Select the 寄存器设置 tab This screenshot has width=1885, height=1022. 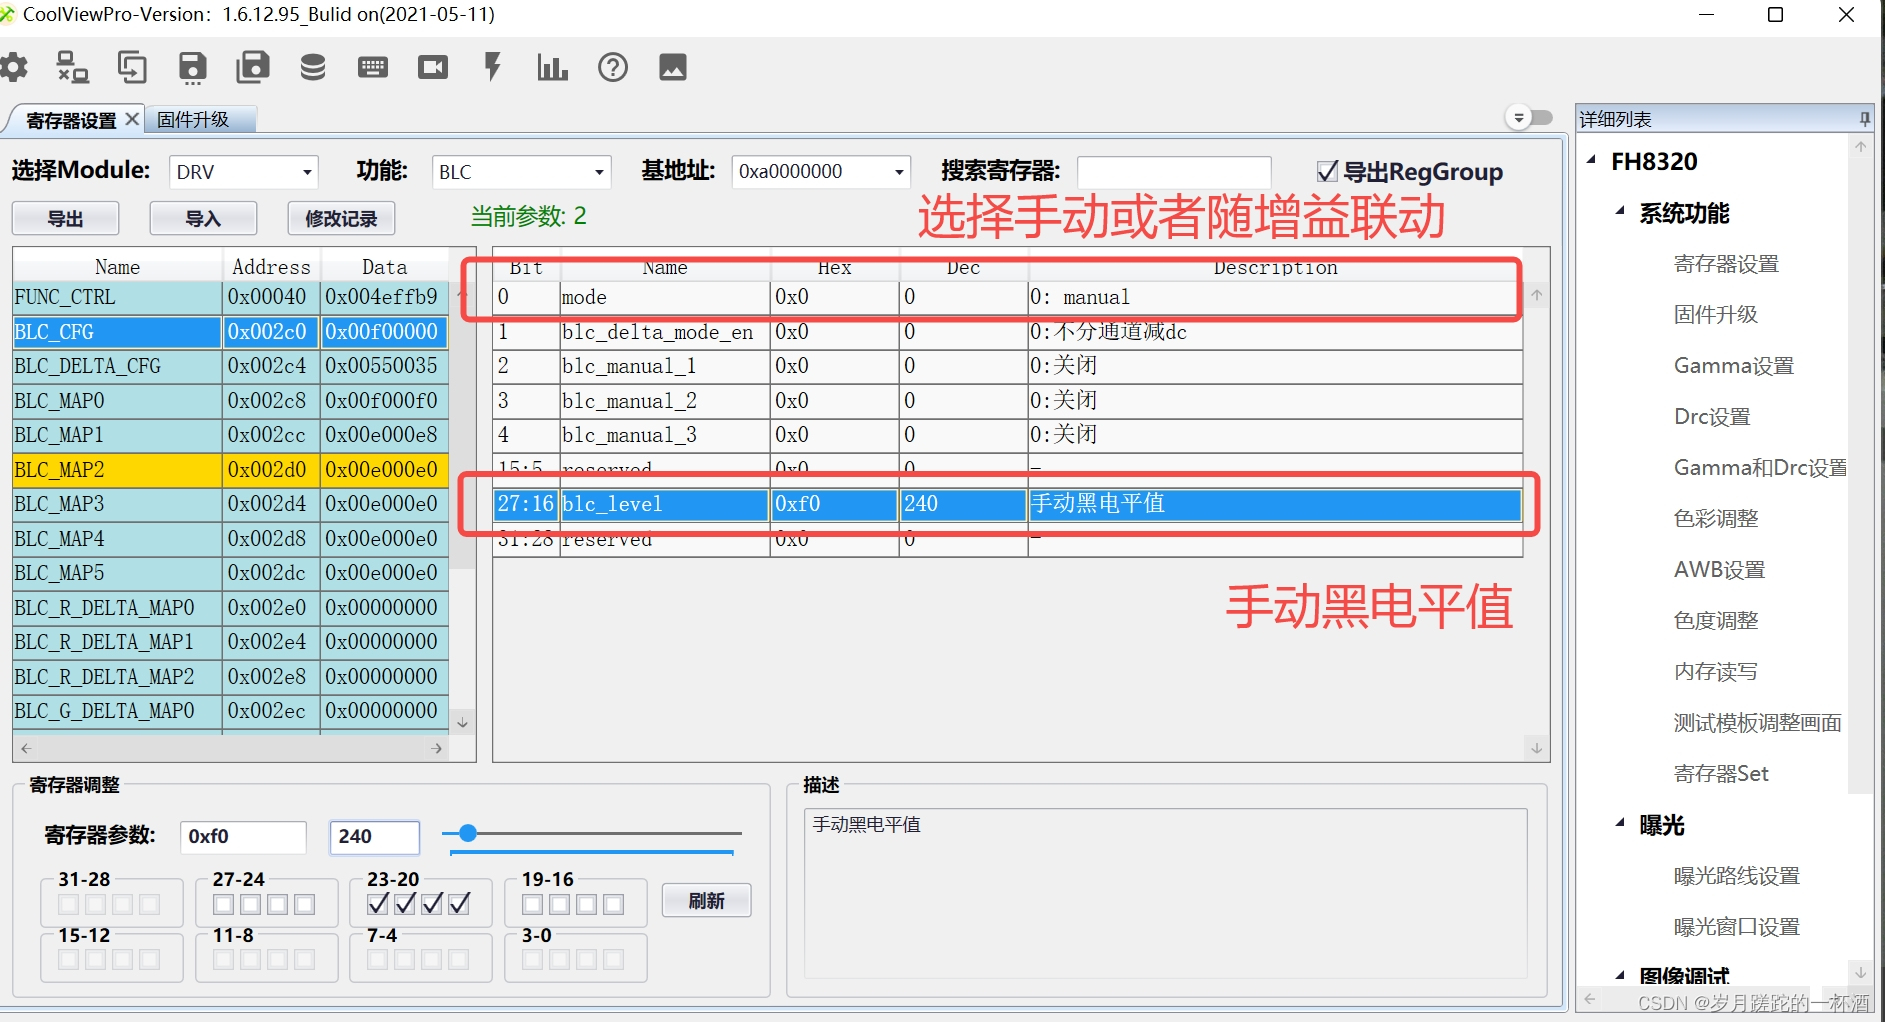(71, 120)
